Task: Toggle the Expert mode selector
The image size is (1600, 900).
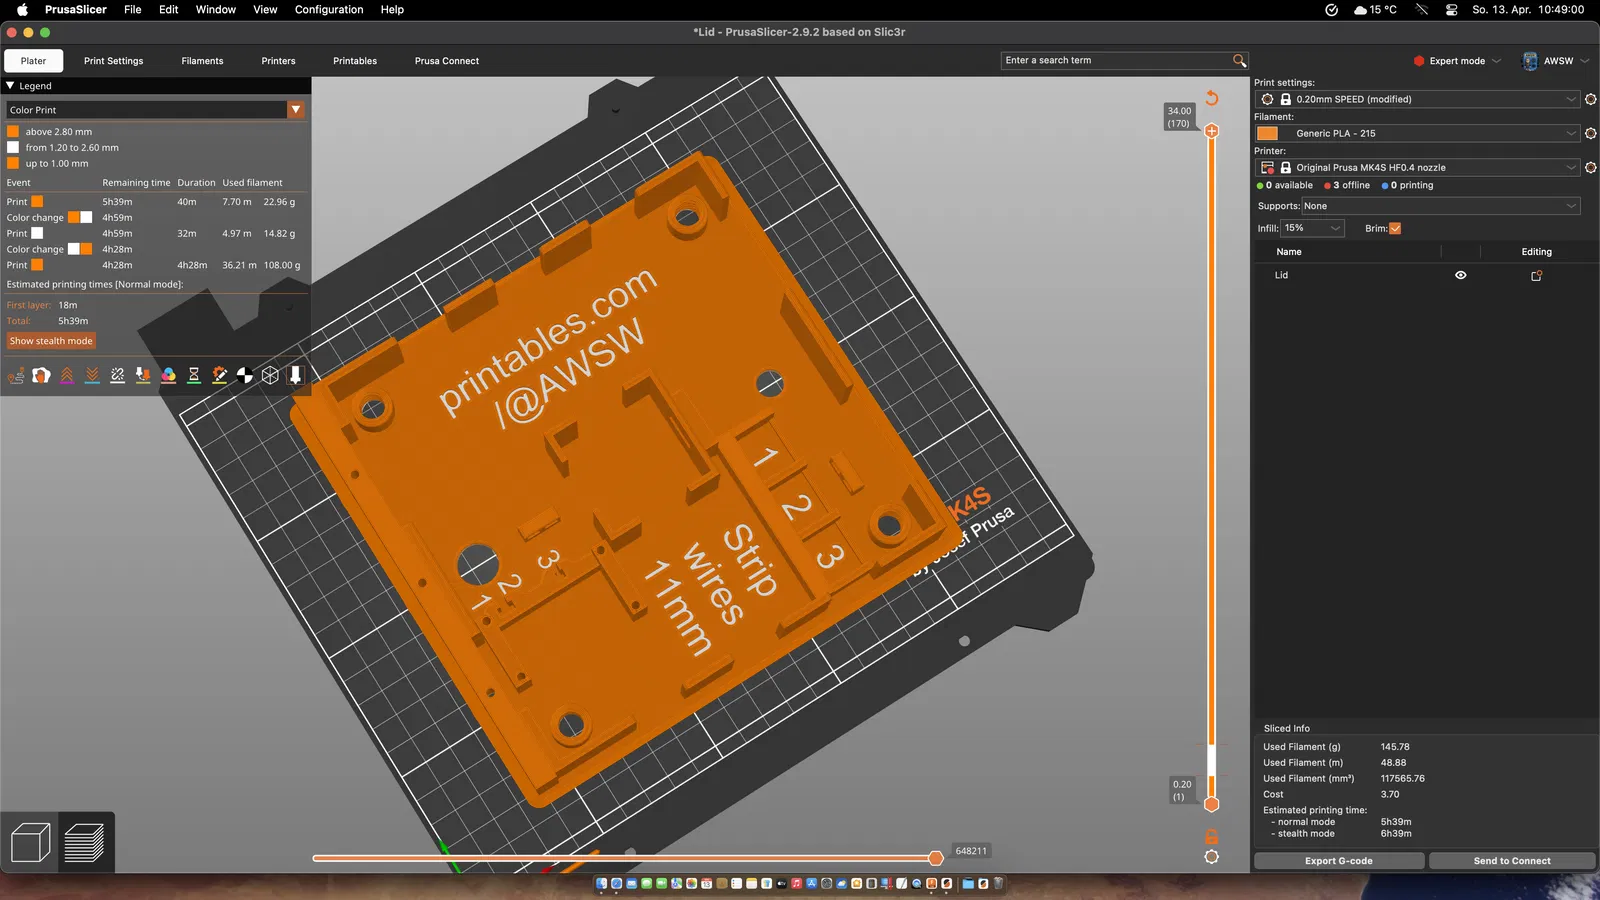Action: 1457,61
